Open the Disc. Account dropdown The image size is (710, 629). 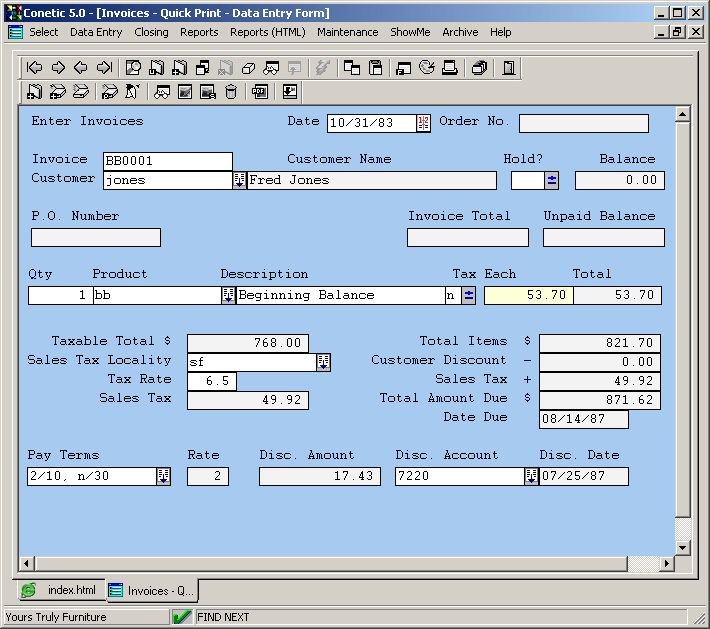(x=531, y=476)
